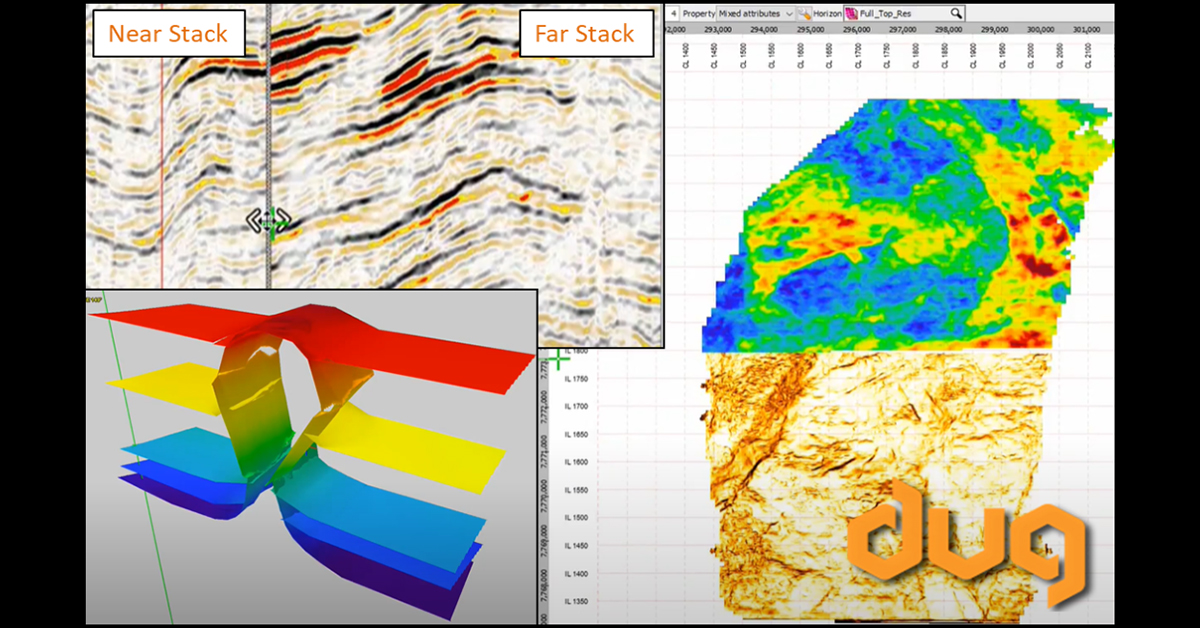Click inside the Full_Top_Res name field
The width and height of the screenshot is (1200, 628).
pos(885,14)
